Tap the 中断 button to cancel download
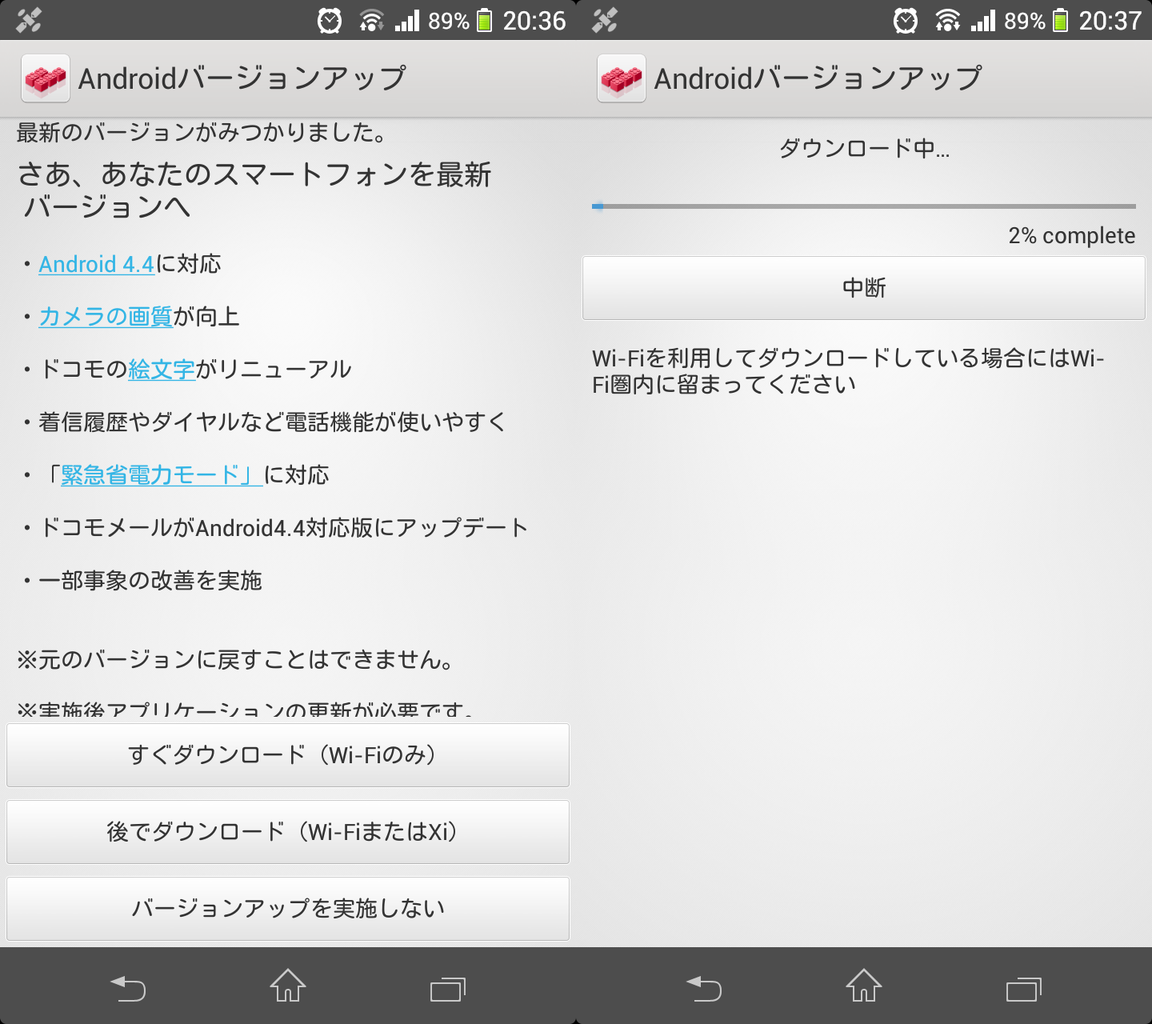 pyautogui.click(x=864, y=287)
